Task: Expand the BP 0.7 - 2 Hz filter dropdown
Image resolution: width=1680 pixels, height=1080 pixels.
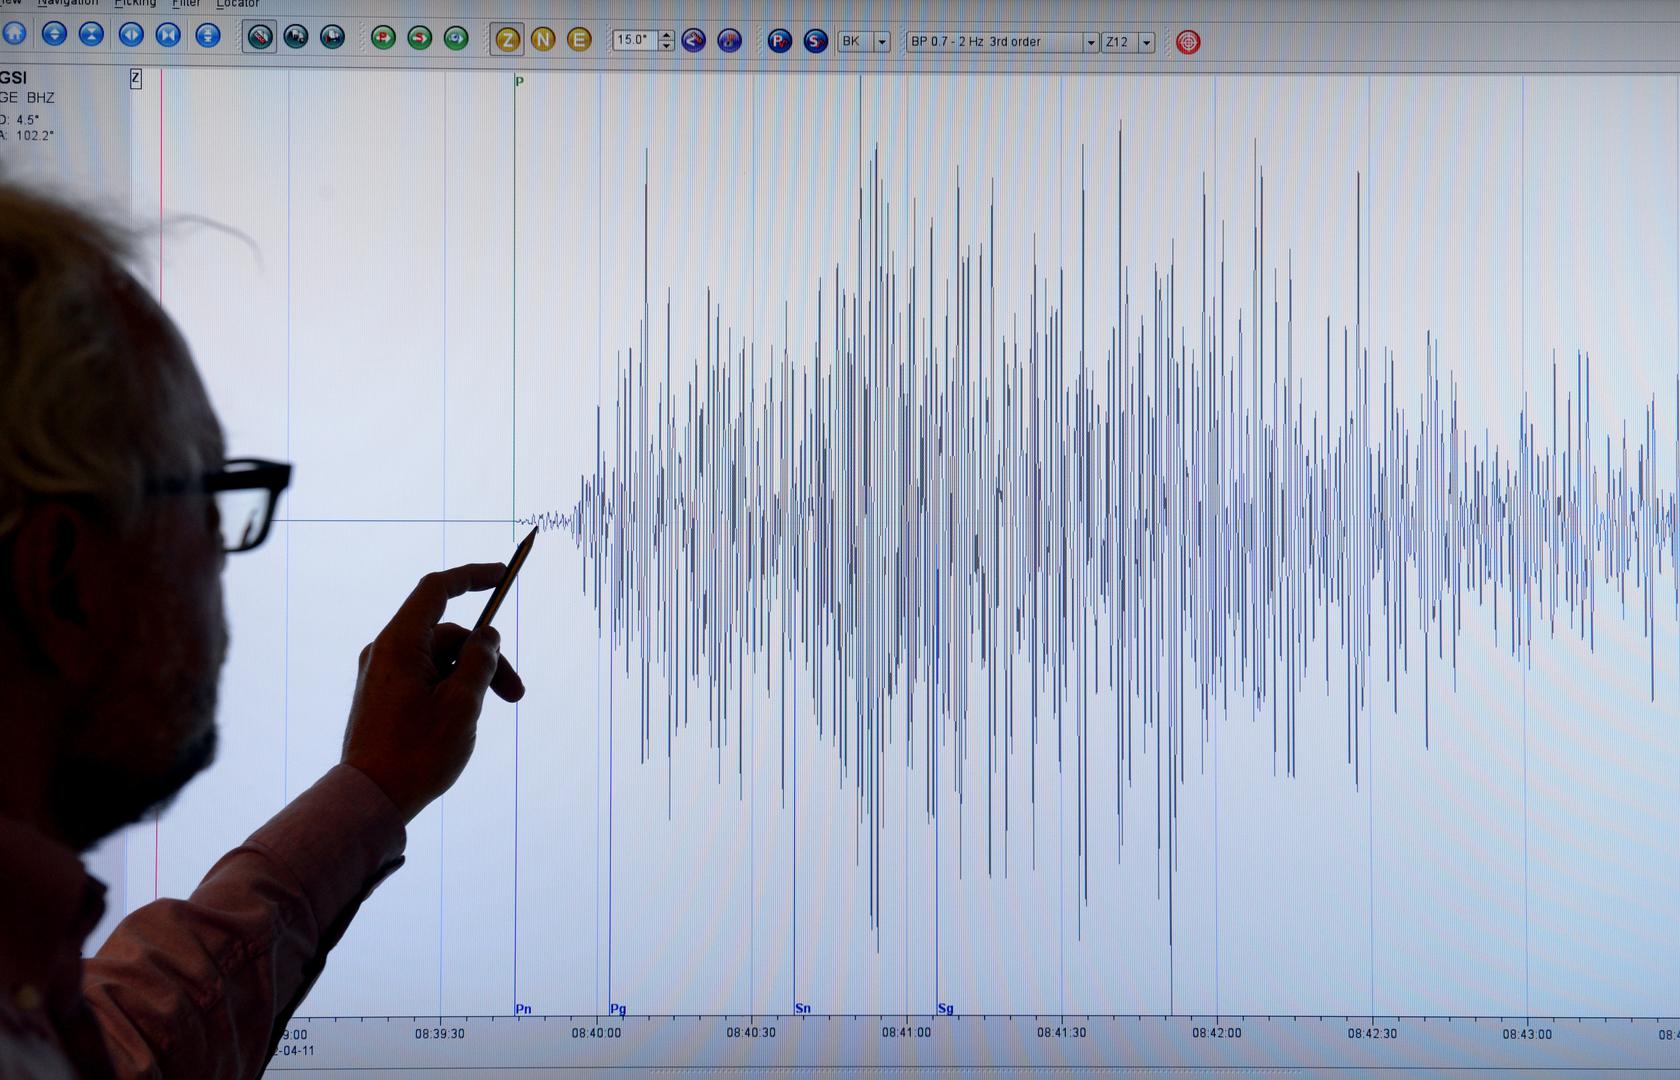Action: (x=1090, y=42)
